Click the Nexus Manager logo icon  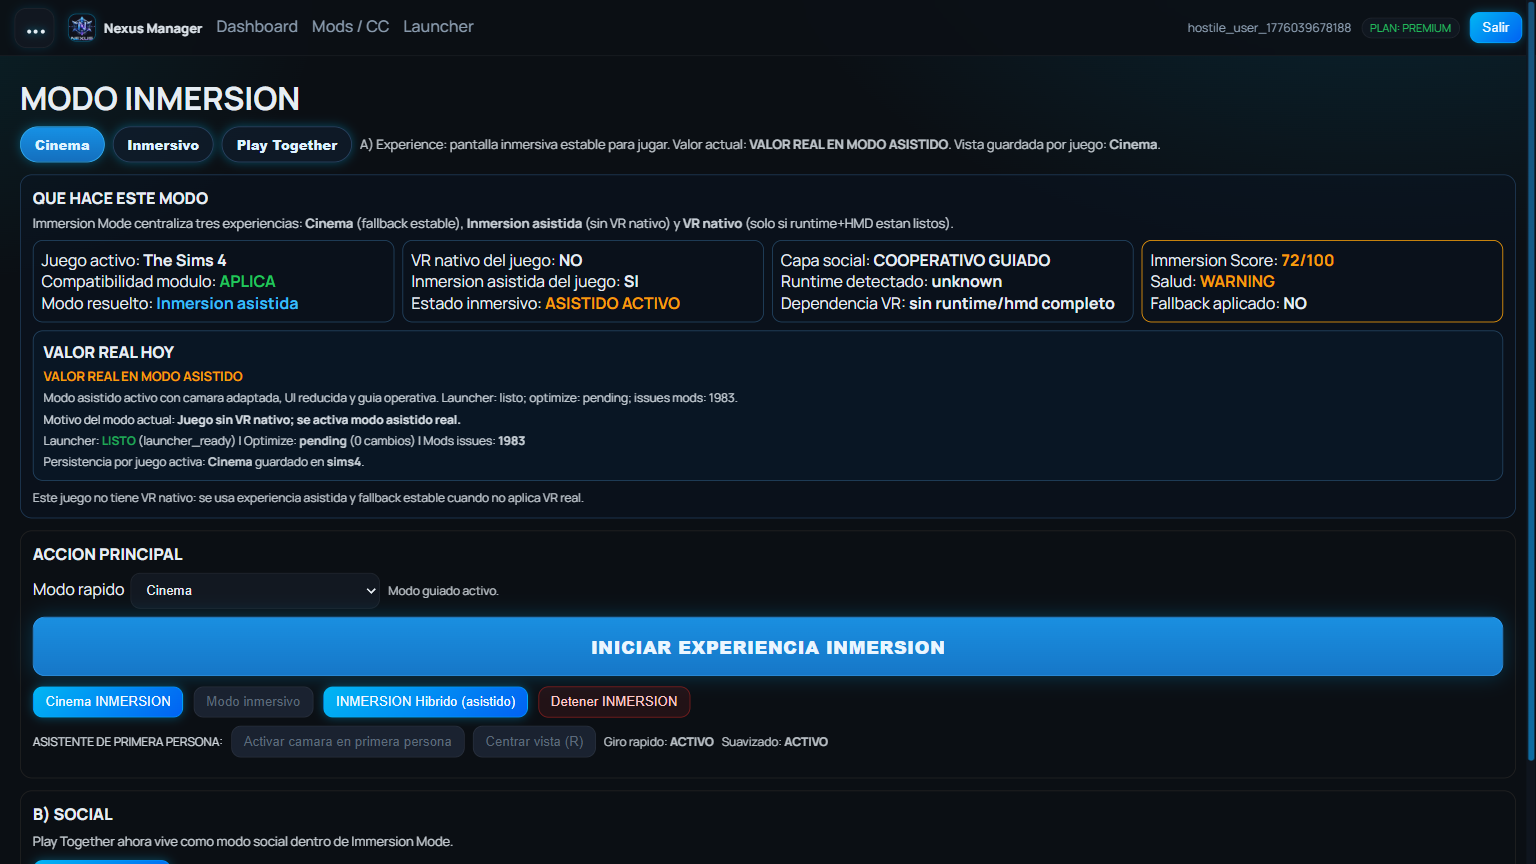click(x=82, y=28)
